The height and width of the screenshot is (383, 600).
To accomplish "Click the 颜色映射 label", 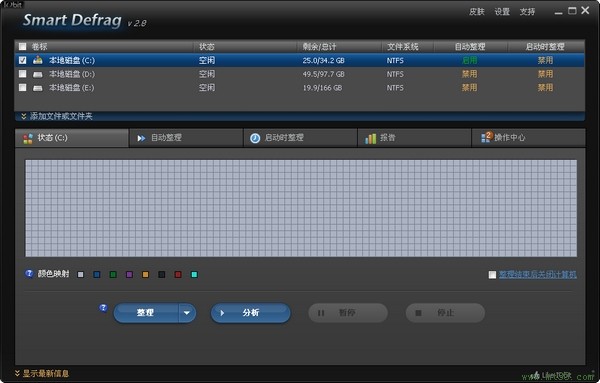I will pyautogui.click(x=54, y=274).
